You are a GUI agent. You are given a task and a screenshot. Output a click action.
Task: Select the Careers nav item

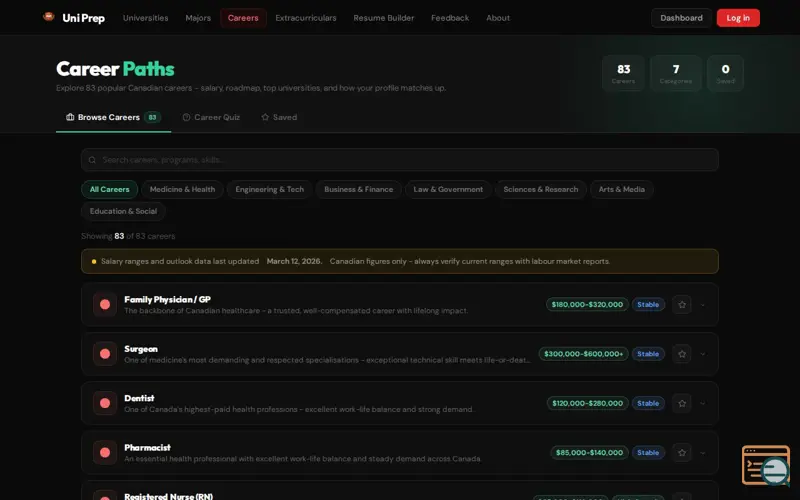point(243,18)
